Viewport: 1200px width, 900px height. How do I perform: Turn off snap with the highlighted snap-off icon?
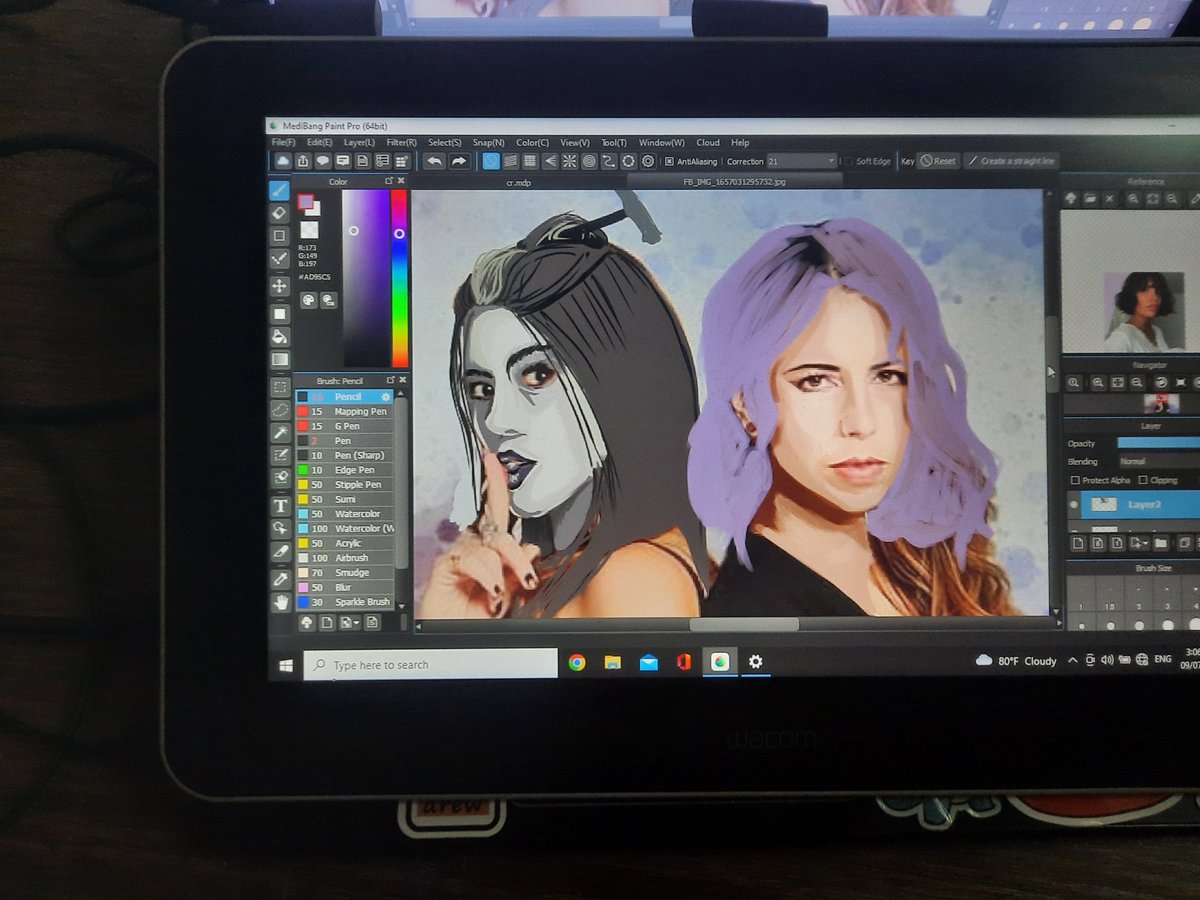[491, 161]
